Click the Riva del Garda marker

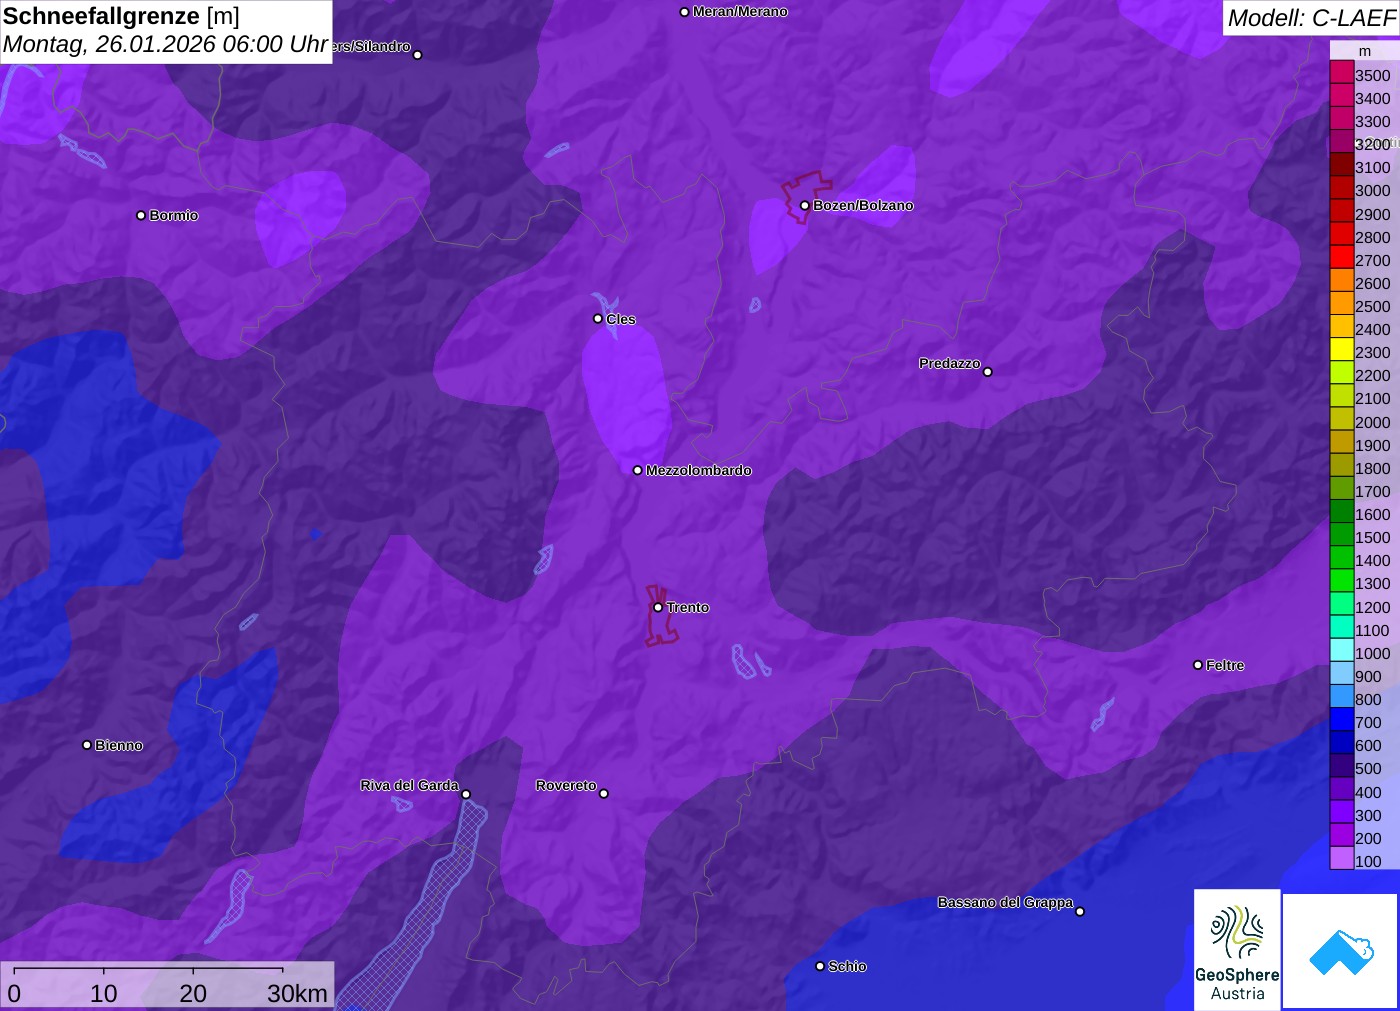(x=466, y=795)
